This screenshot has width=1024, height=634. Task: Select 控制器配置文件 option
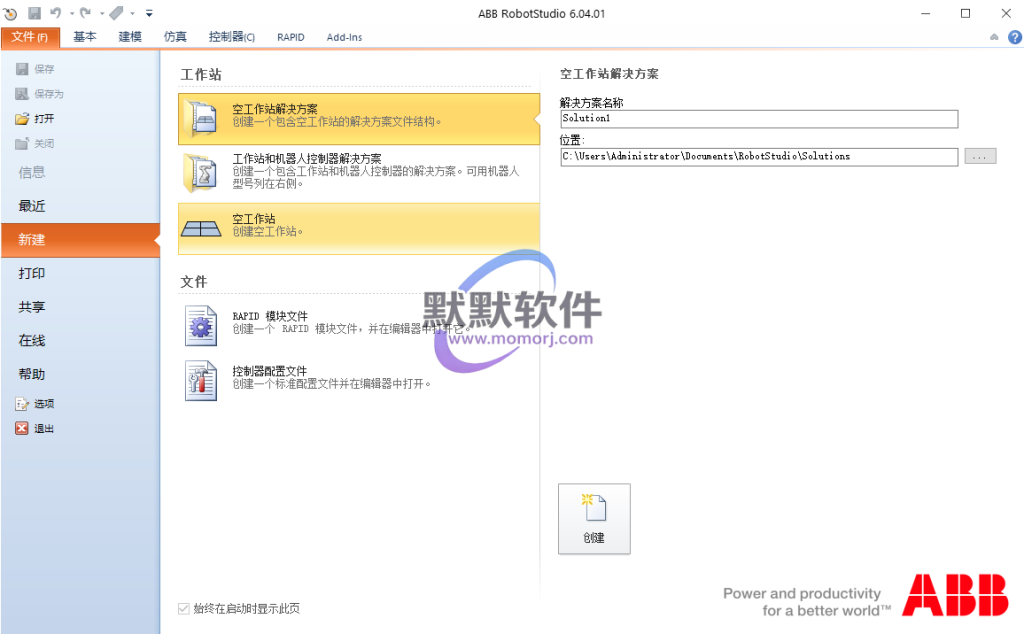pyautogui.click(x=359, y=379)
